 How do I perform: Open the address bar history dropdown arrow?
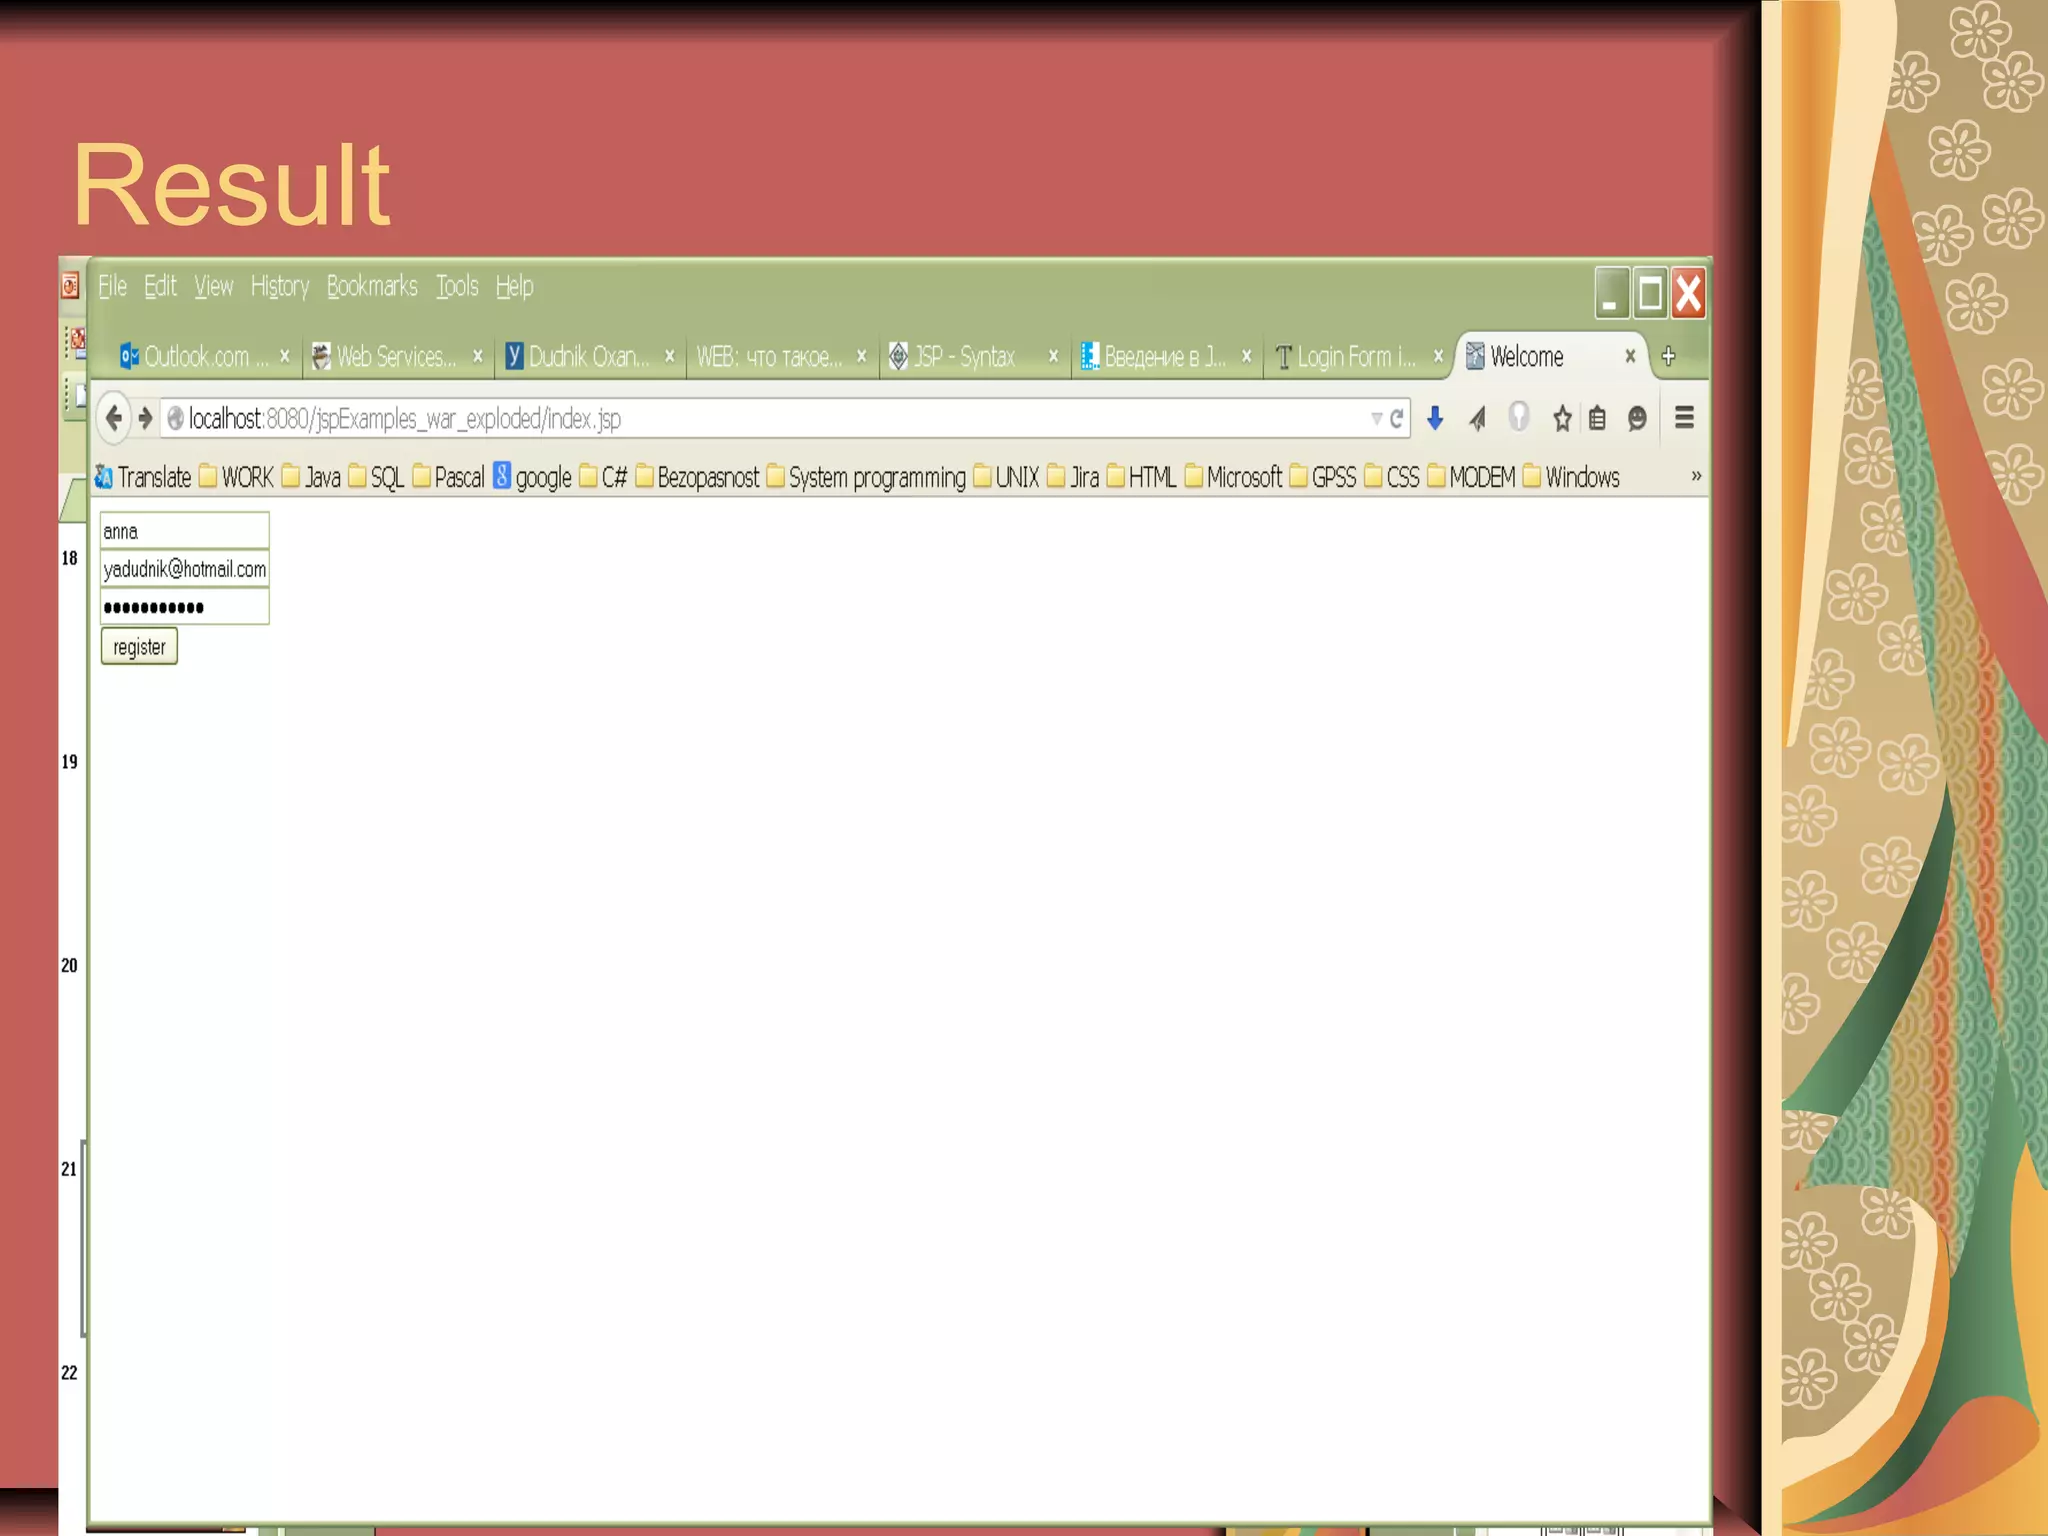[1376, 418]
